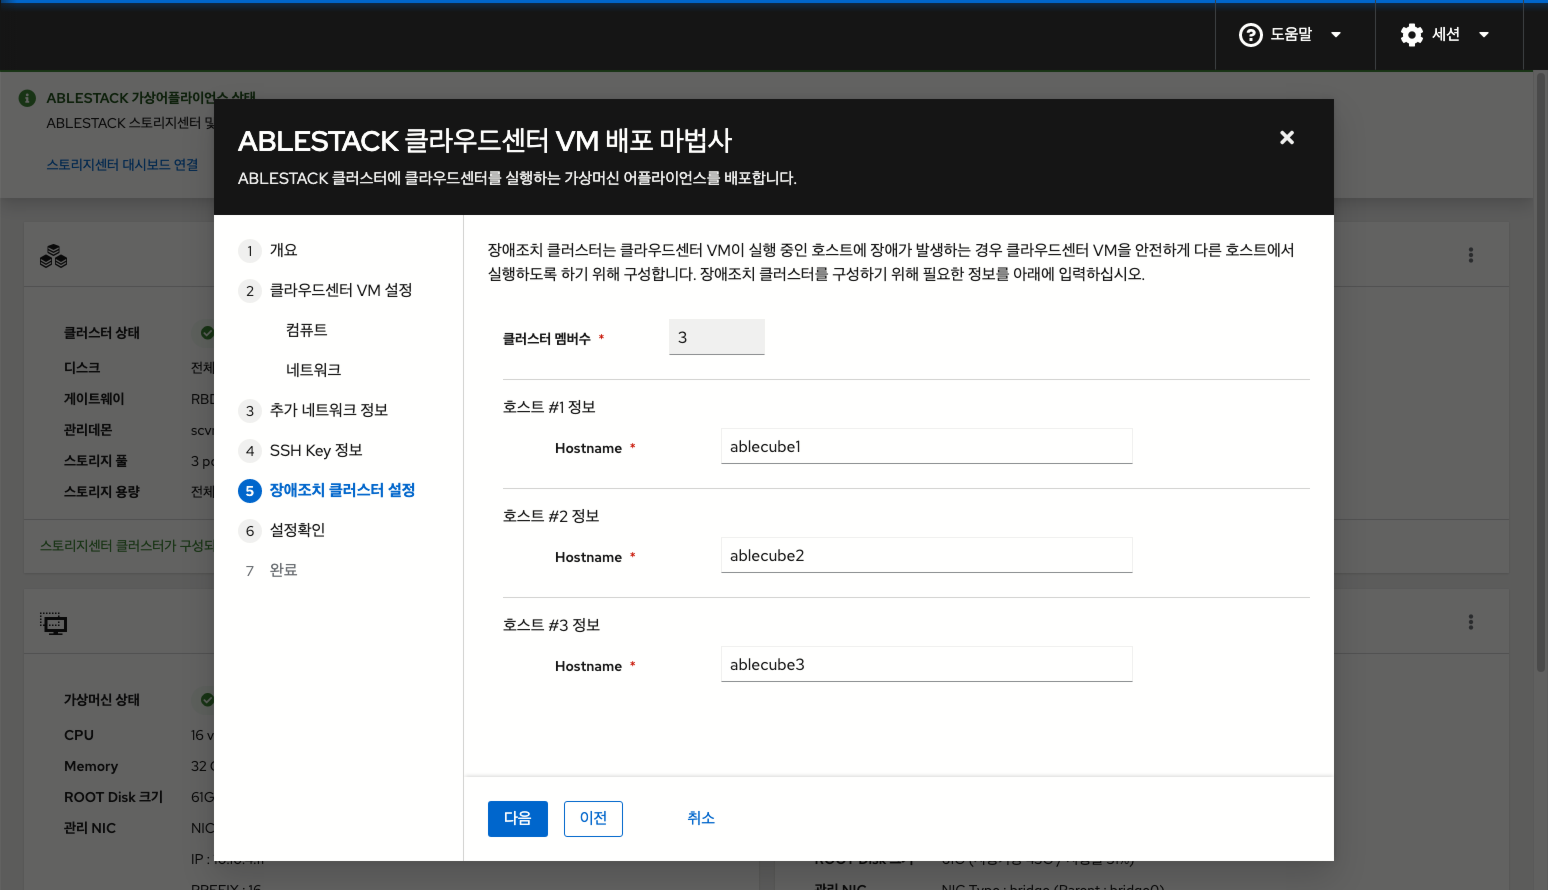
Task: Click the info icon beside ABLESTACK 가상어플라이언스 상태
Action: tap(26, 98)
